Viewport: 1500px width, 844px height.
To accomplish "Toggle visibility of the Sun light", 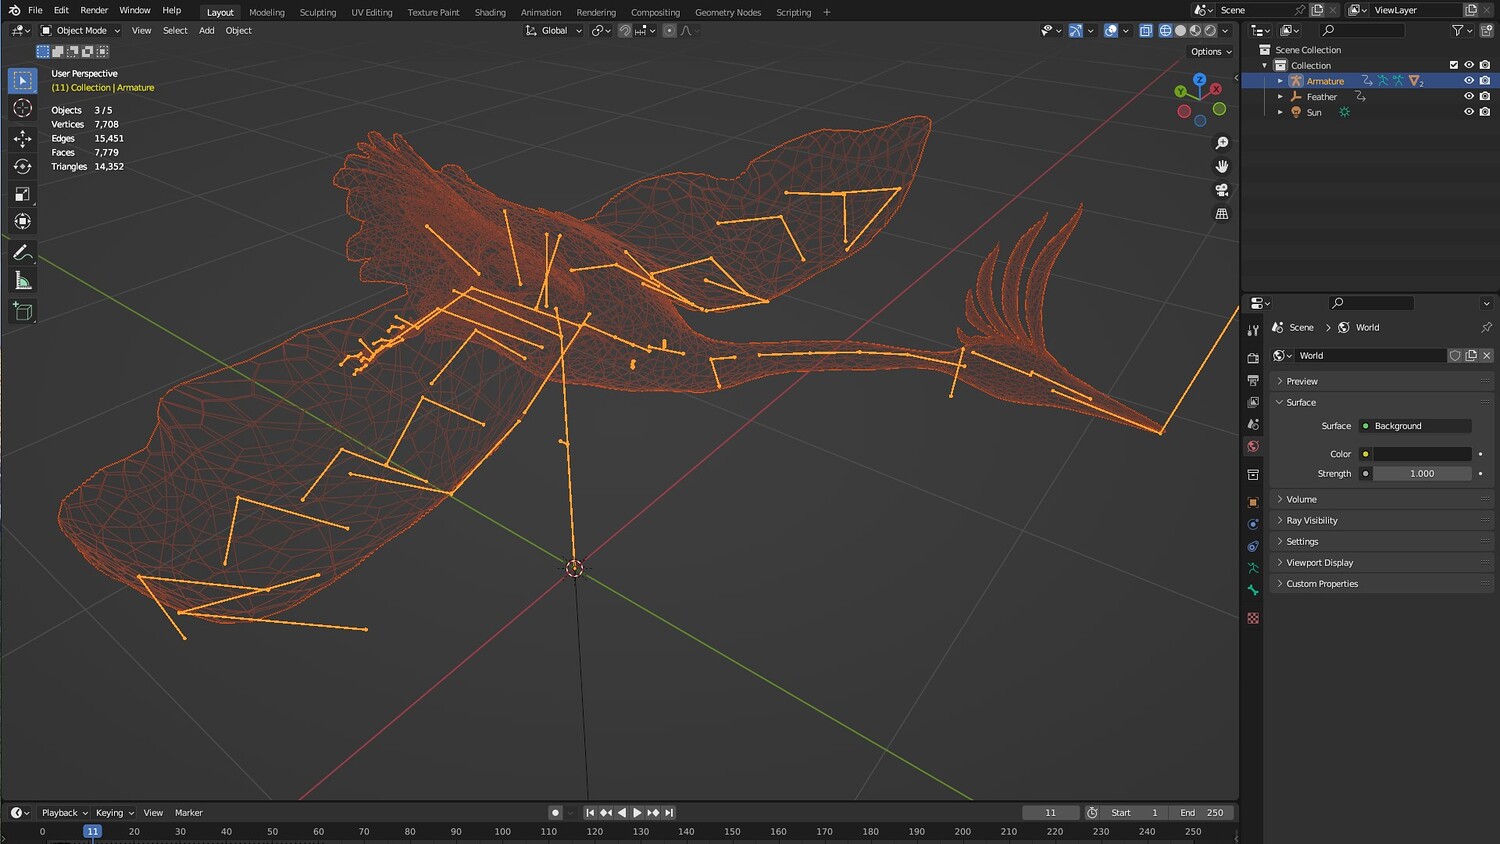I will (x=1468, y=112).
